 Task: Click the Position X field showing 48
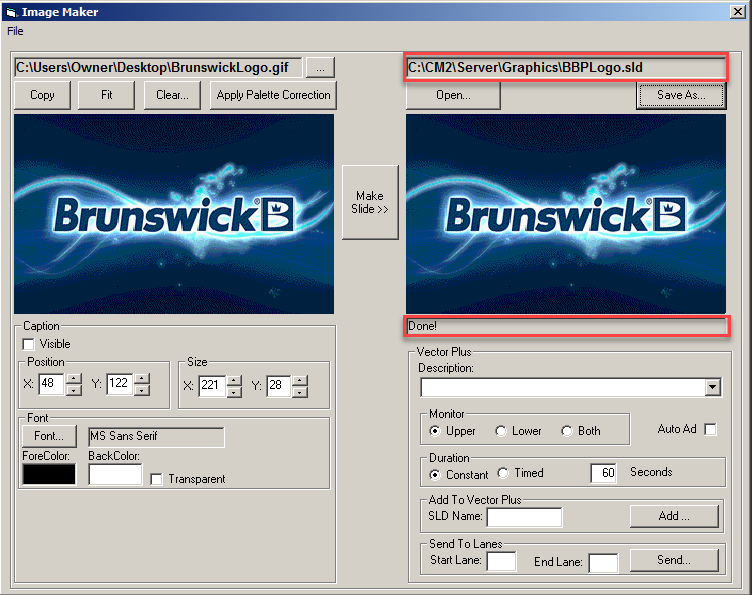click(51, 384)
